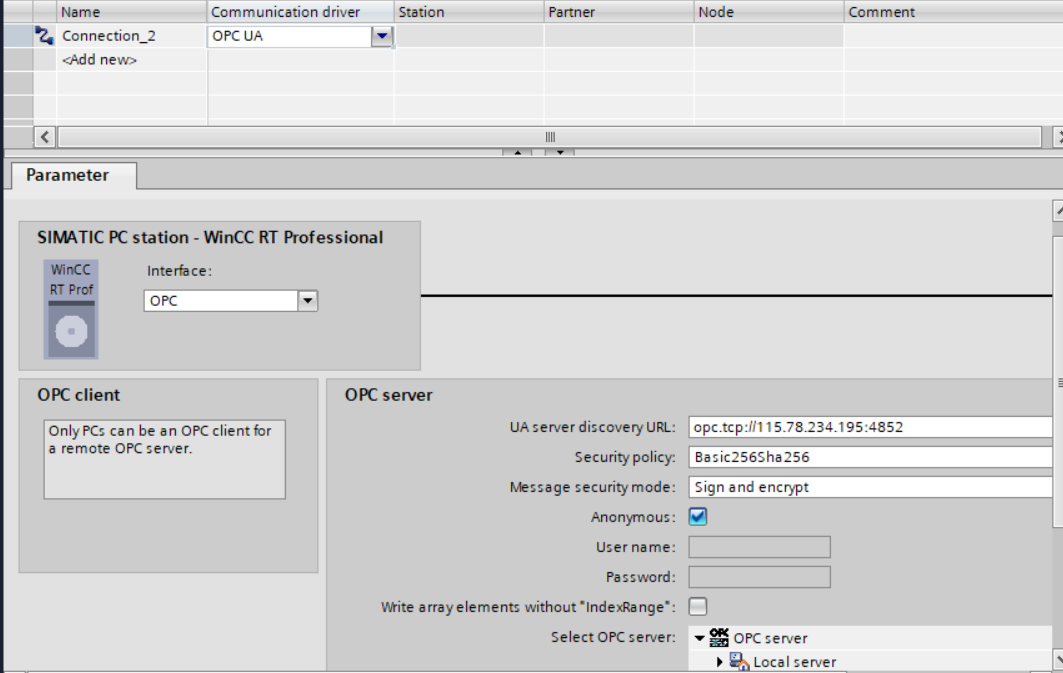Image resolution: width=1063 pixels, height=673 pixels.
Task: Open the Communication driver dropdown arrow
Action: (x=382, y=36)
